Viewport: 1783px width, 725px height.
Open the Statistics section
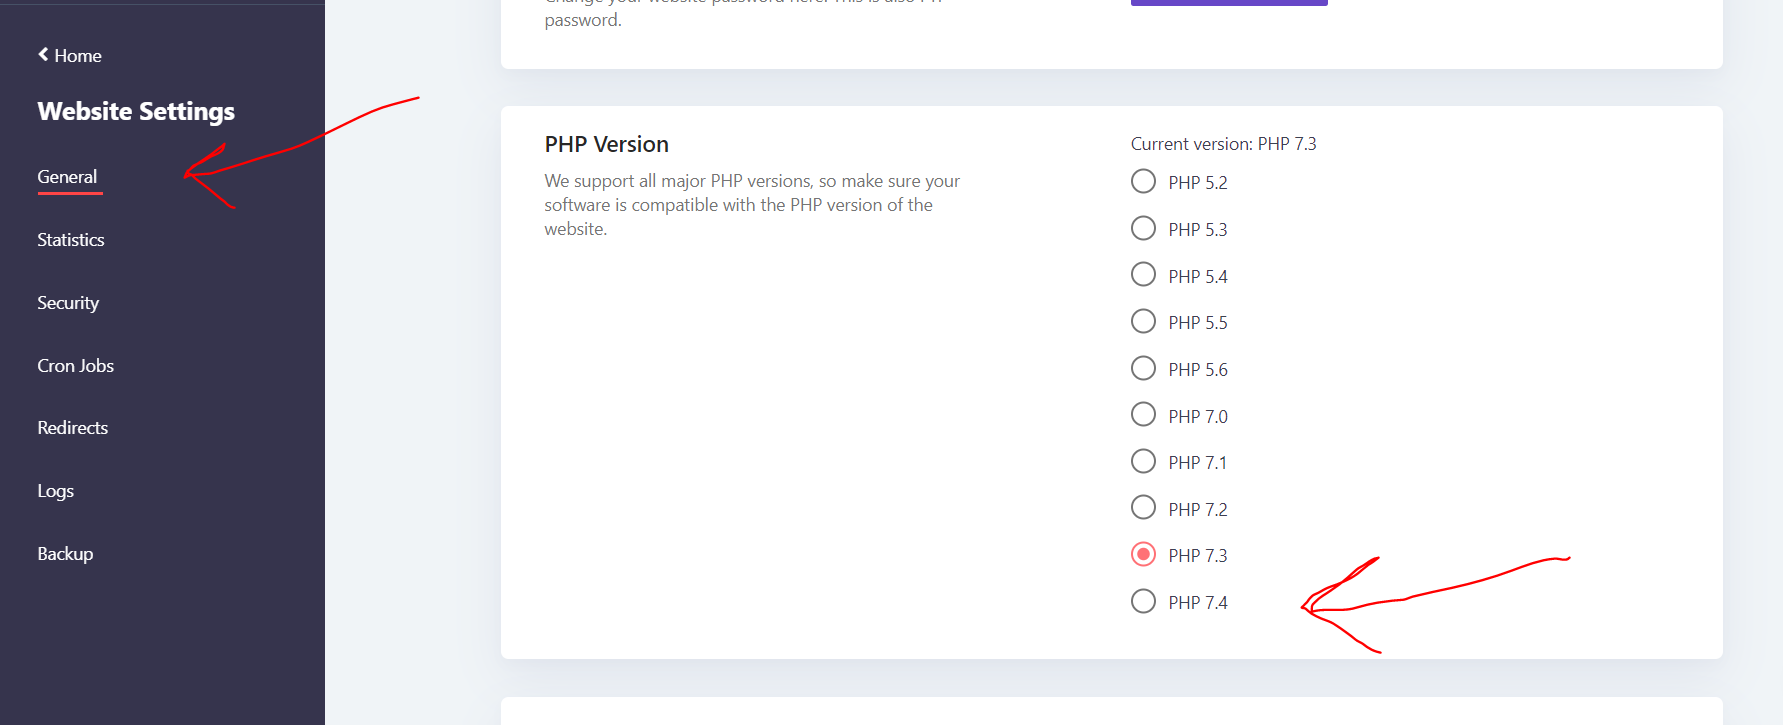coord(71,240)
